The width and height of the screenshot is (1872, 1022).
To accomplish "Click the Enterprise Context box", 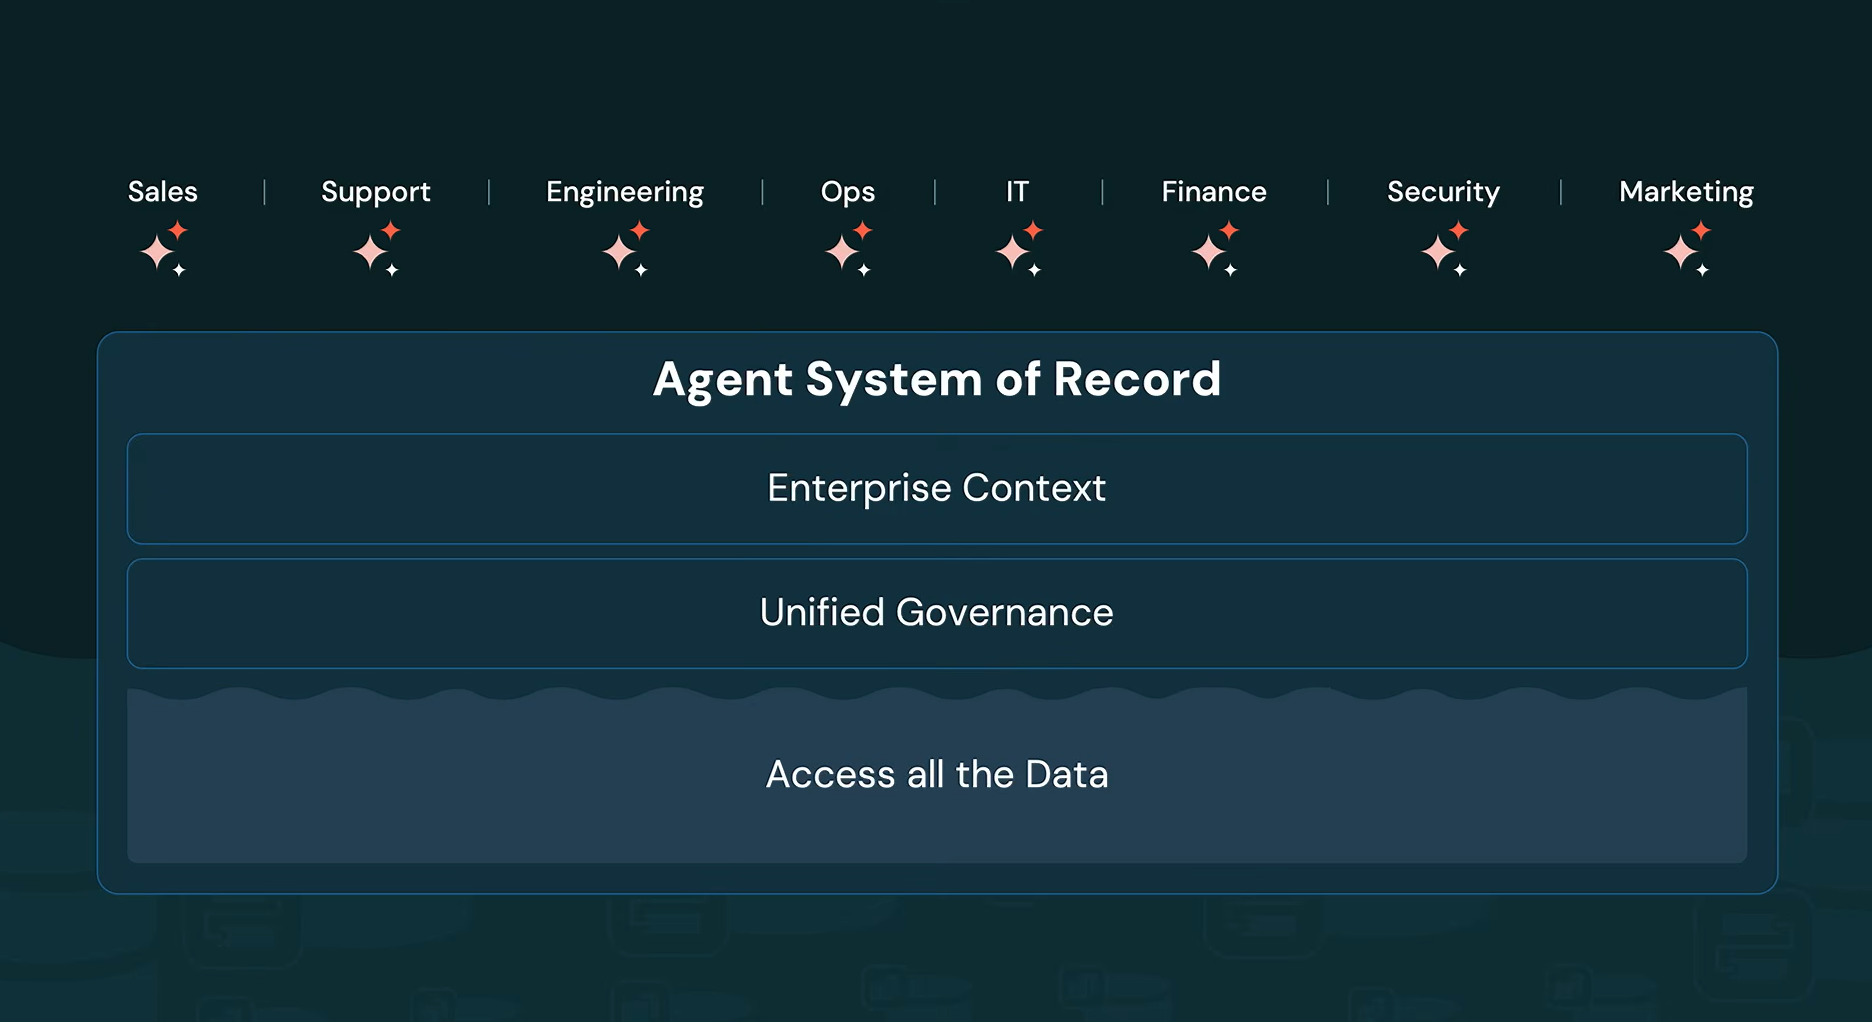I will tap(937, 489).
